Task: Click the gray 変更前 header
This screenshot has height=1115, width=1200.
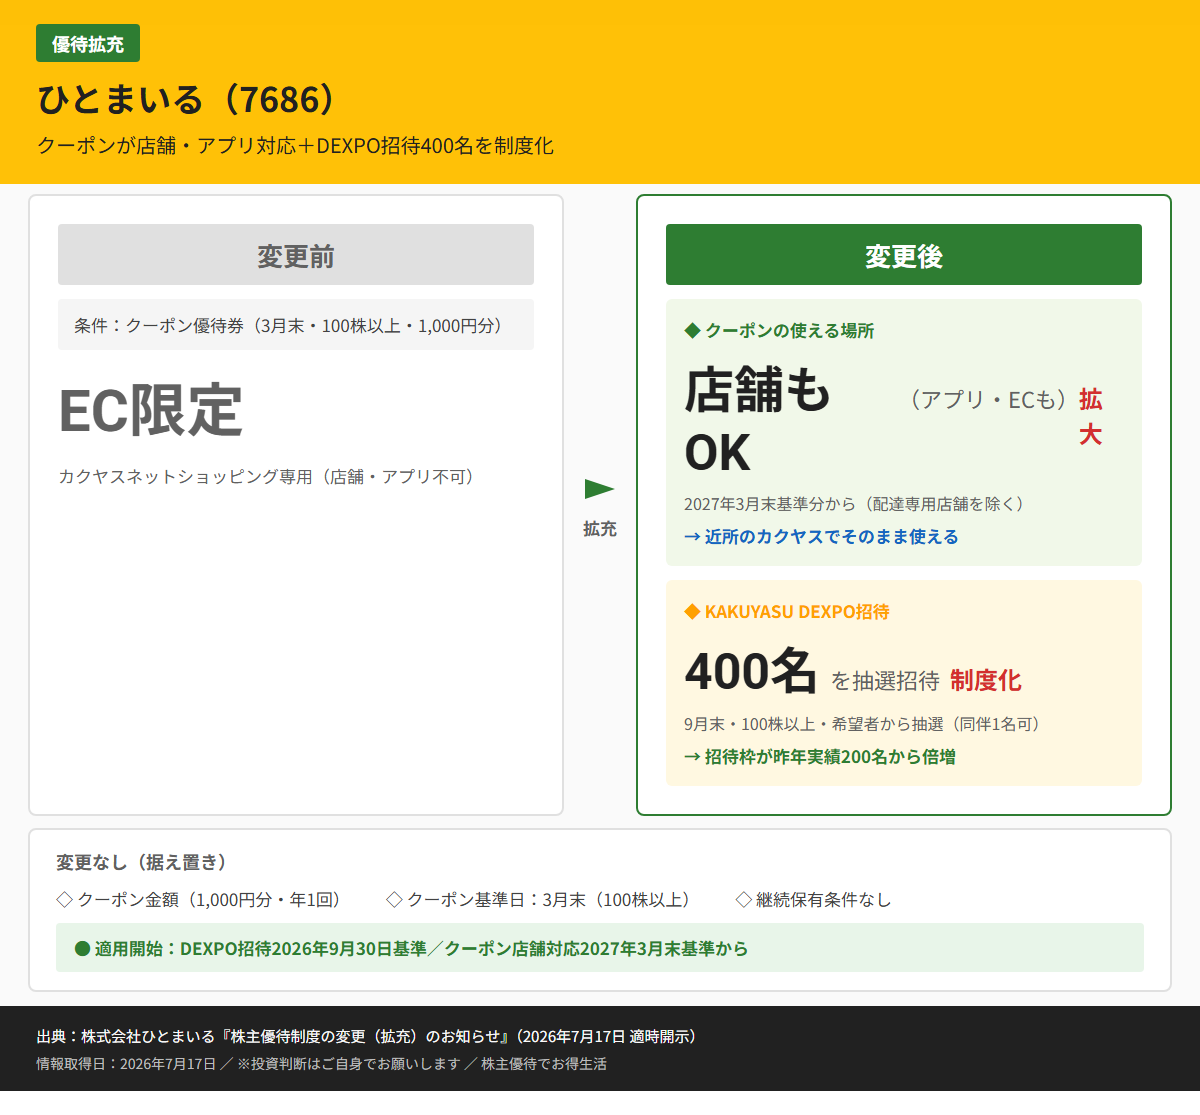Action: pos(296,255)
